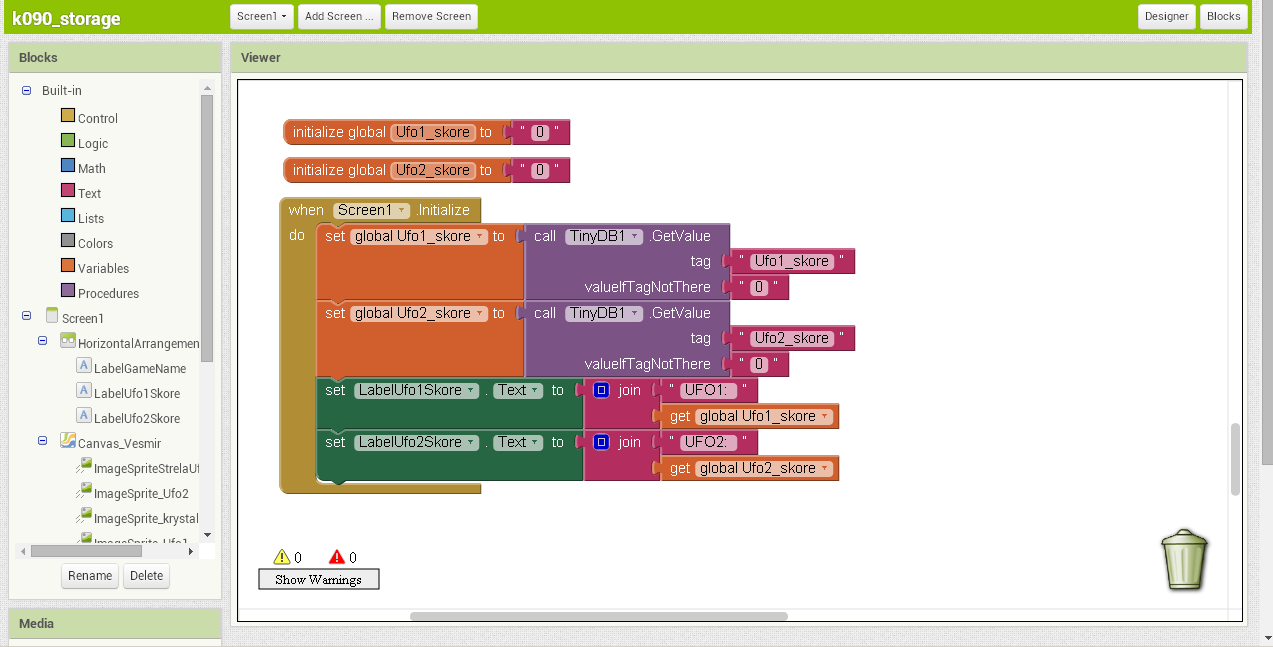Collapse the Canvas_Vesmir tree node
Image resolution: width=1273 pixels, height=647 pixels.
(x=43, y=441)
